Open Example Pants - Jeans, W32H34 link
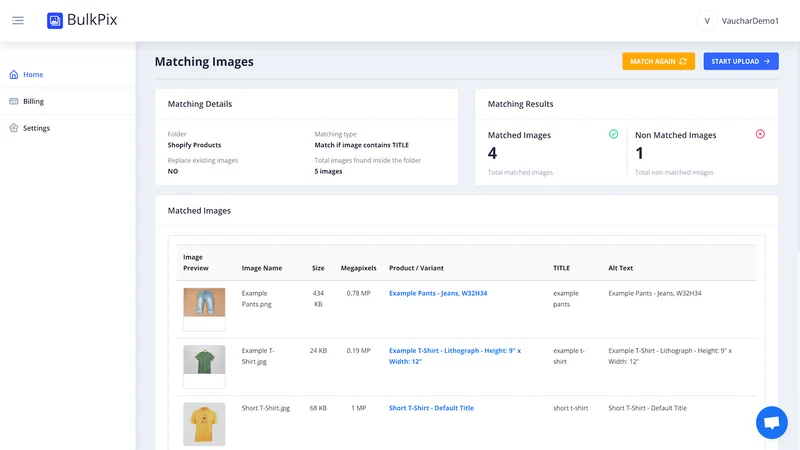The height and width of the screenshot is (450, 800). point(438,293)
